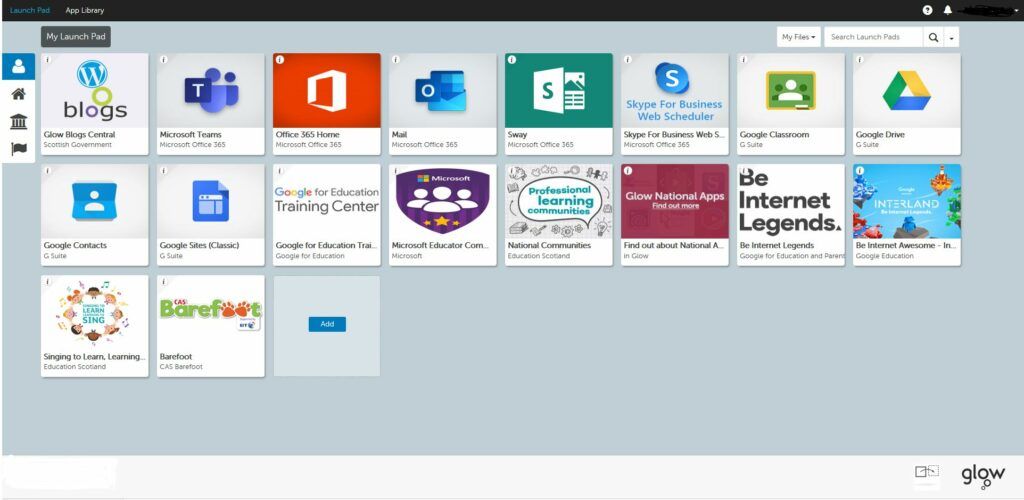Click the My Launch Pad button
Viewport: 1024px width, 500px height.
pyautogui.click(x=76, y=37)
